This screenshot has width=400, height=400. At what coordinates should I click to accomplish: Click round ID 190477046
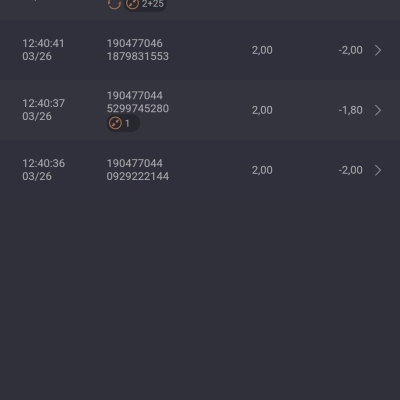coord(134,43)
